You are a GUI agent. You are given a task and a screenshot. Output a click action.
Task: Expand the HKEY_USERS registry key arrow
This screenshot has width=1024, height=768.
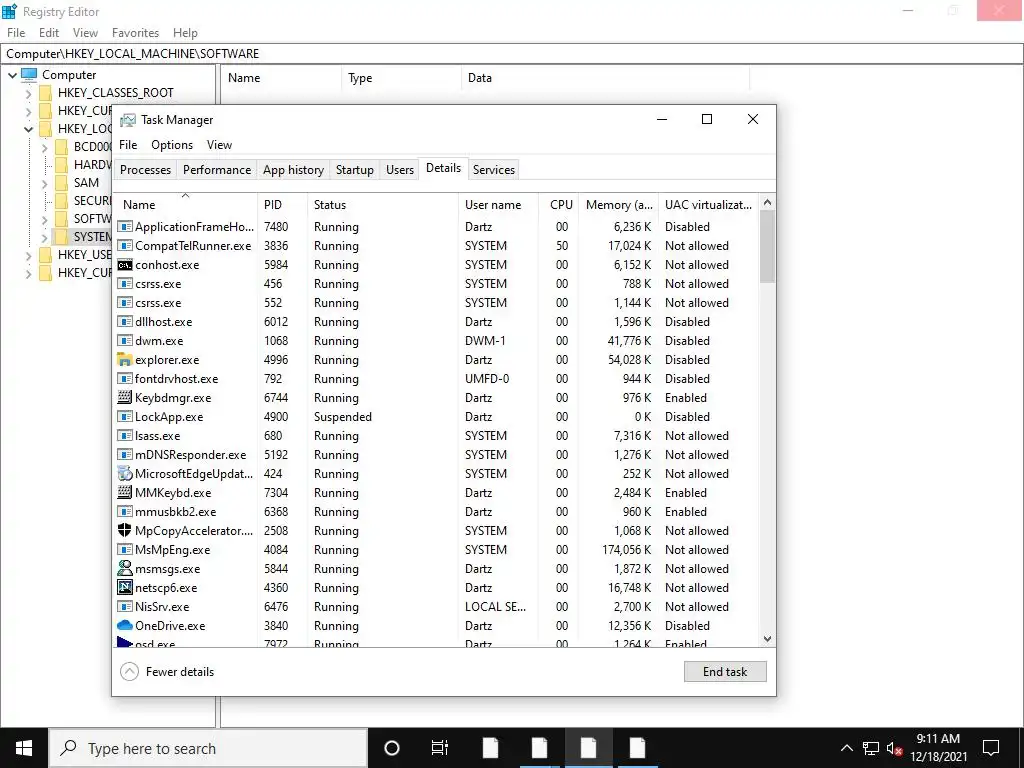click(28, 255)
